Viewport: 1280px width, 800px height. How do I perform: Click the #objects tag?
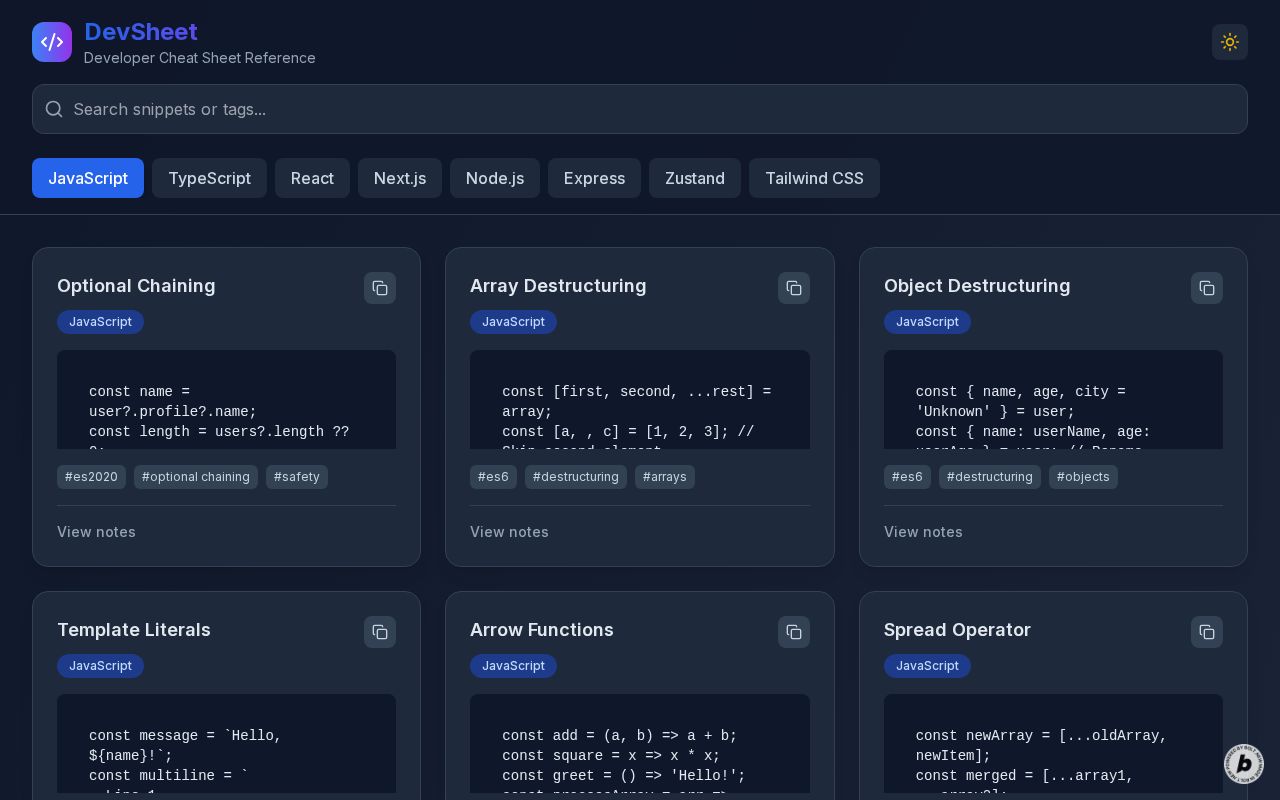1083,477
